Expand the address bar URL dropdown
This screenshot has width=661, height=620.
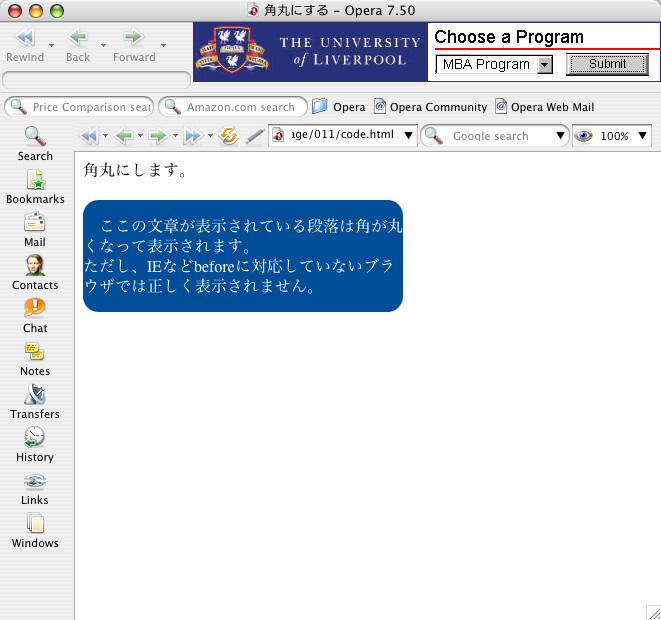click(408, 136)
